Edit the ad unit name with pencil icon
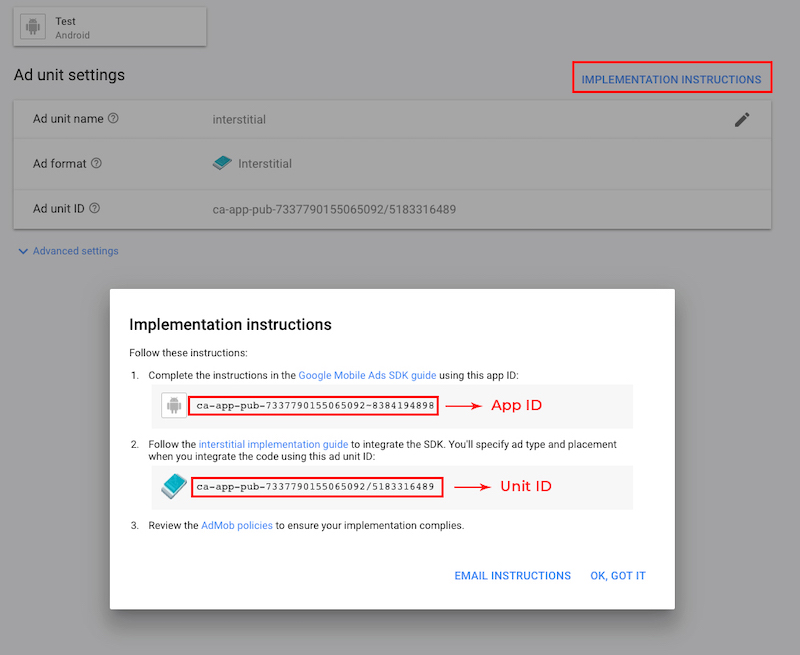 pos(742,120)
